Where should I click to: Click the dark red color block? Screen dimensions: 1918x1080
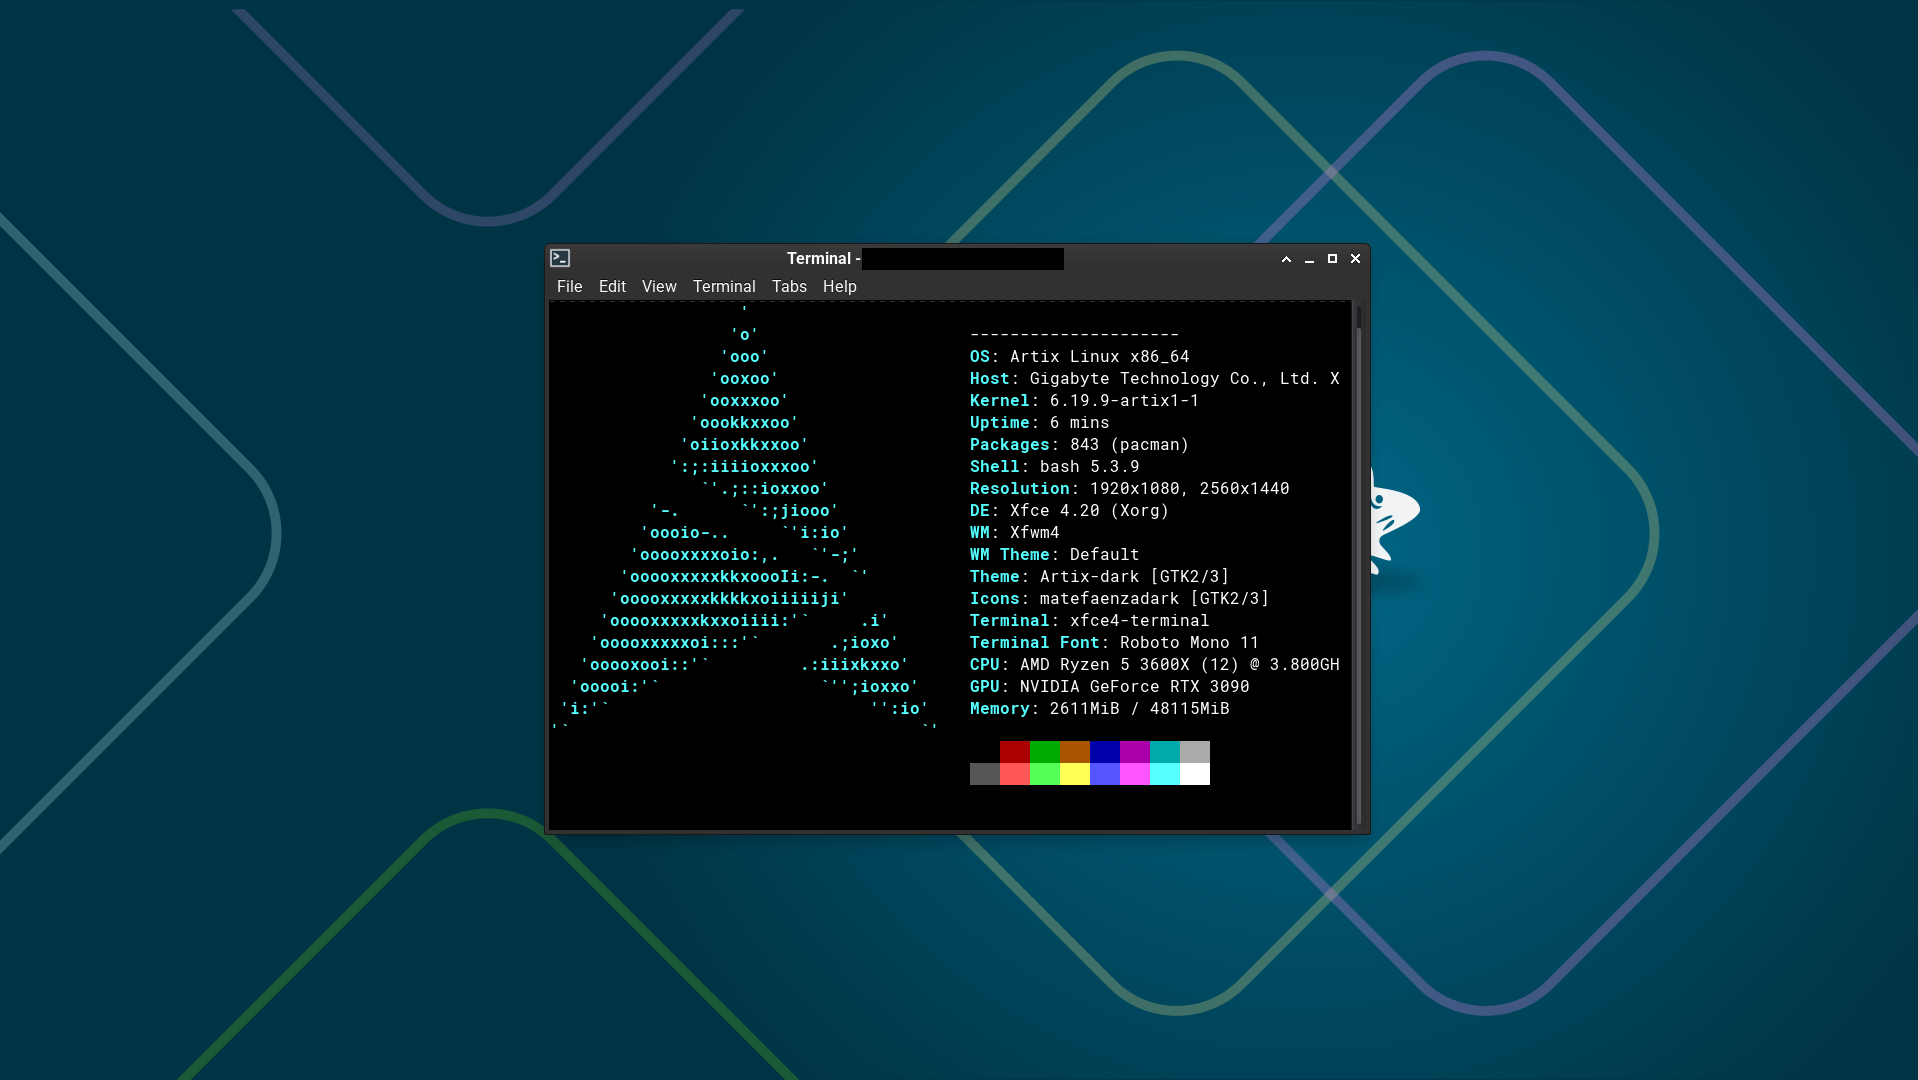click(x=1015, y=752)
